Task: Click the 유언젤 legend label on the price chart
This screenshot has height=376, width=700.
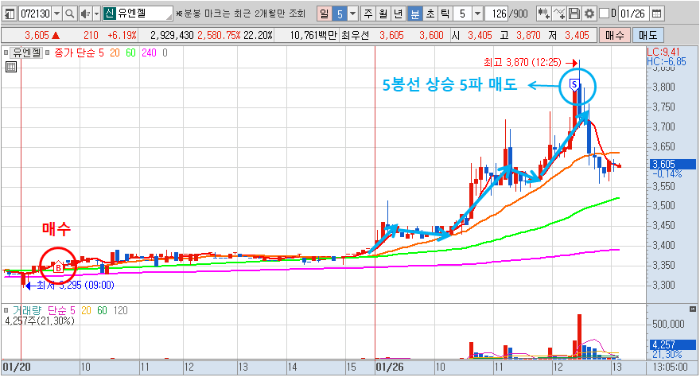Action: pyautogui.click(x=27, y=53)
